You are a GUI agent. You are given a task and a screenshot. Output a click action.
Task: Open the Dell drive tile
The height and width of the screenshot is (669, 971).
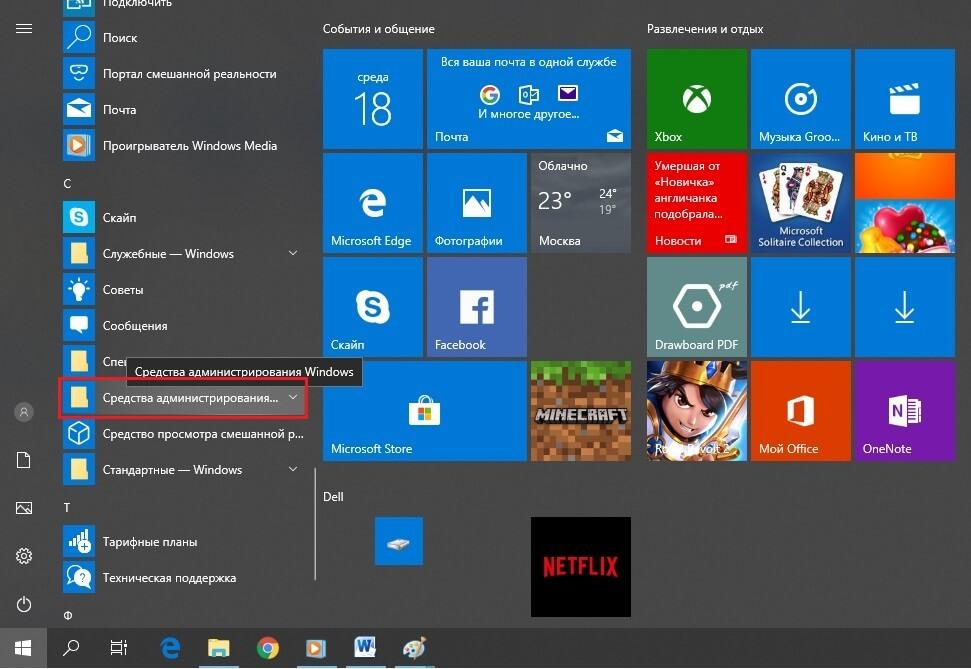click(x=399, y=541)
